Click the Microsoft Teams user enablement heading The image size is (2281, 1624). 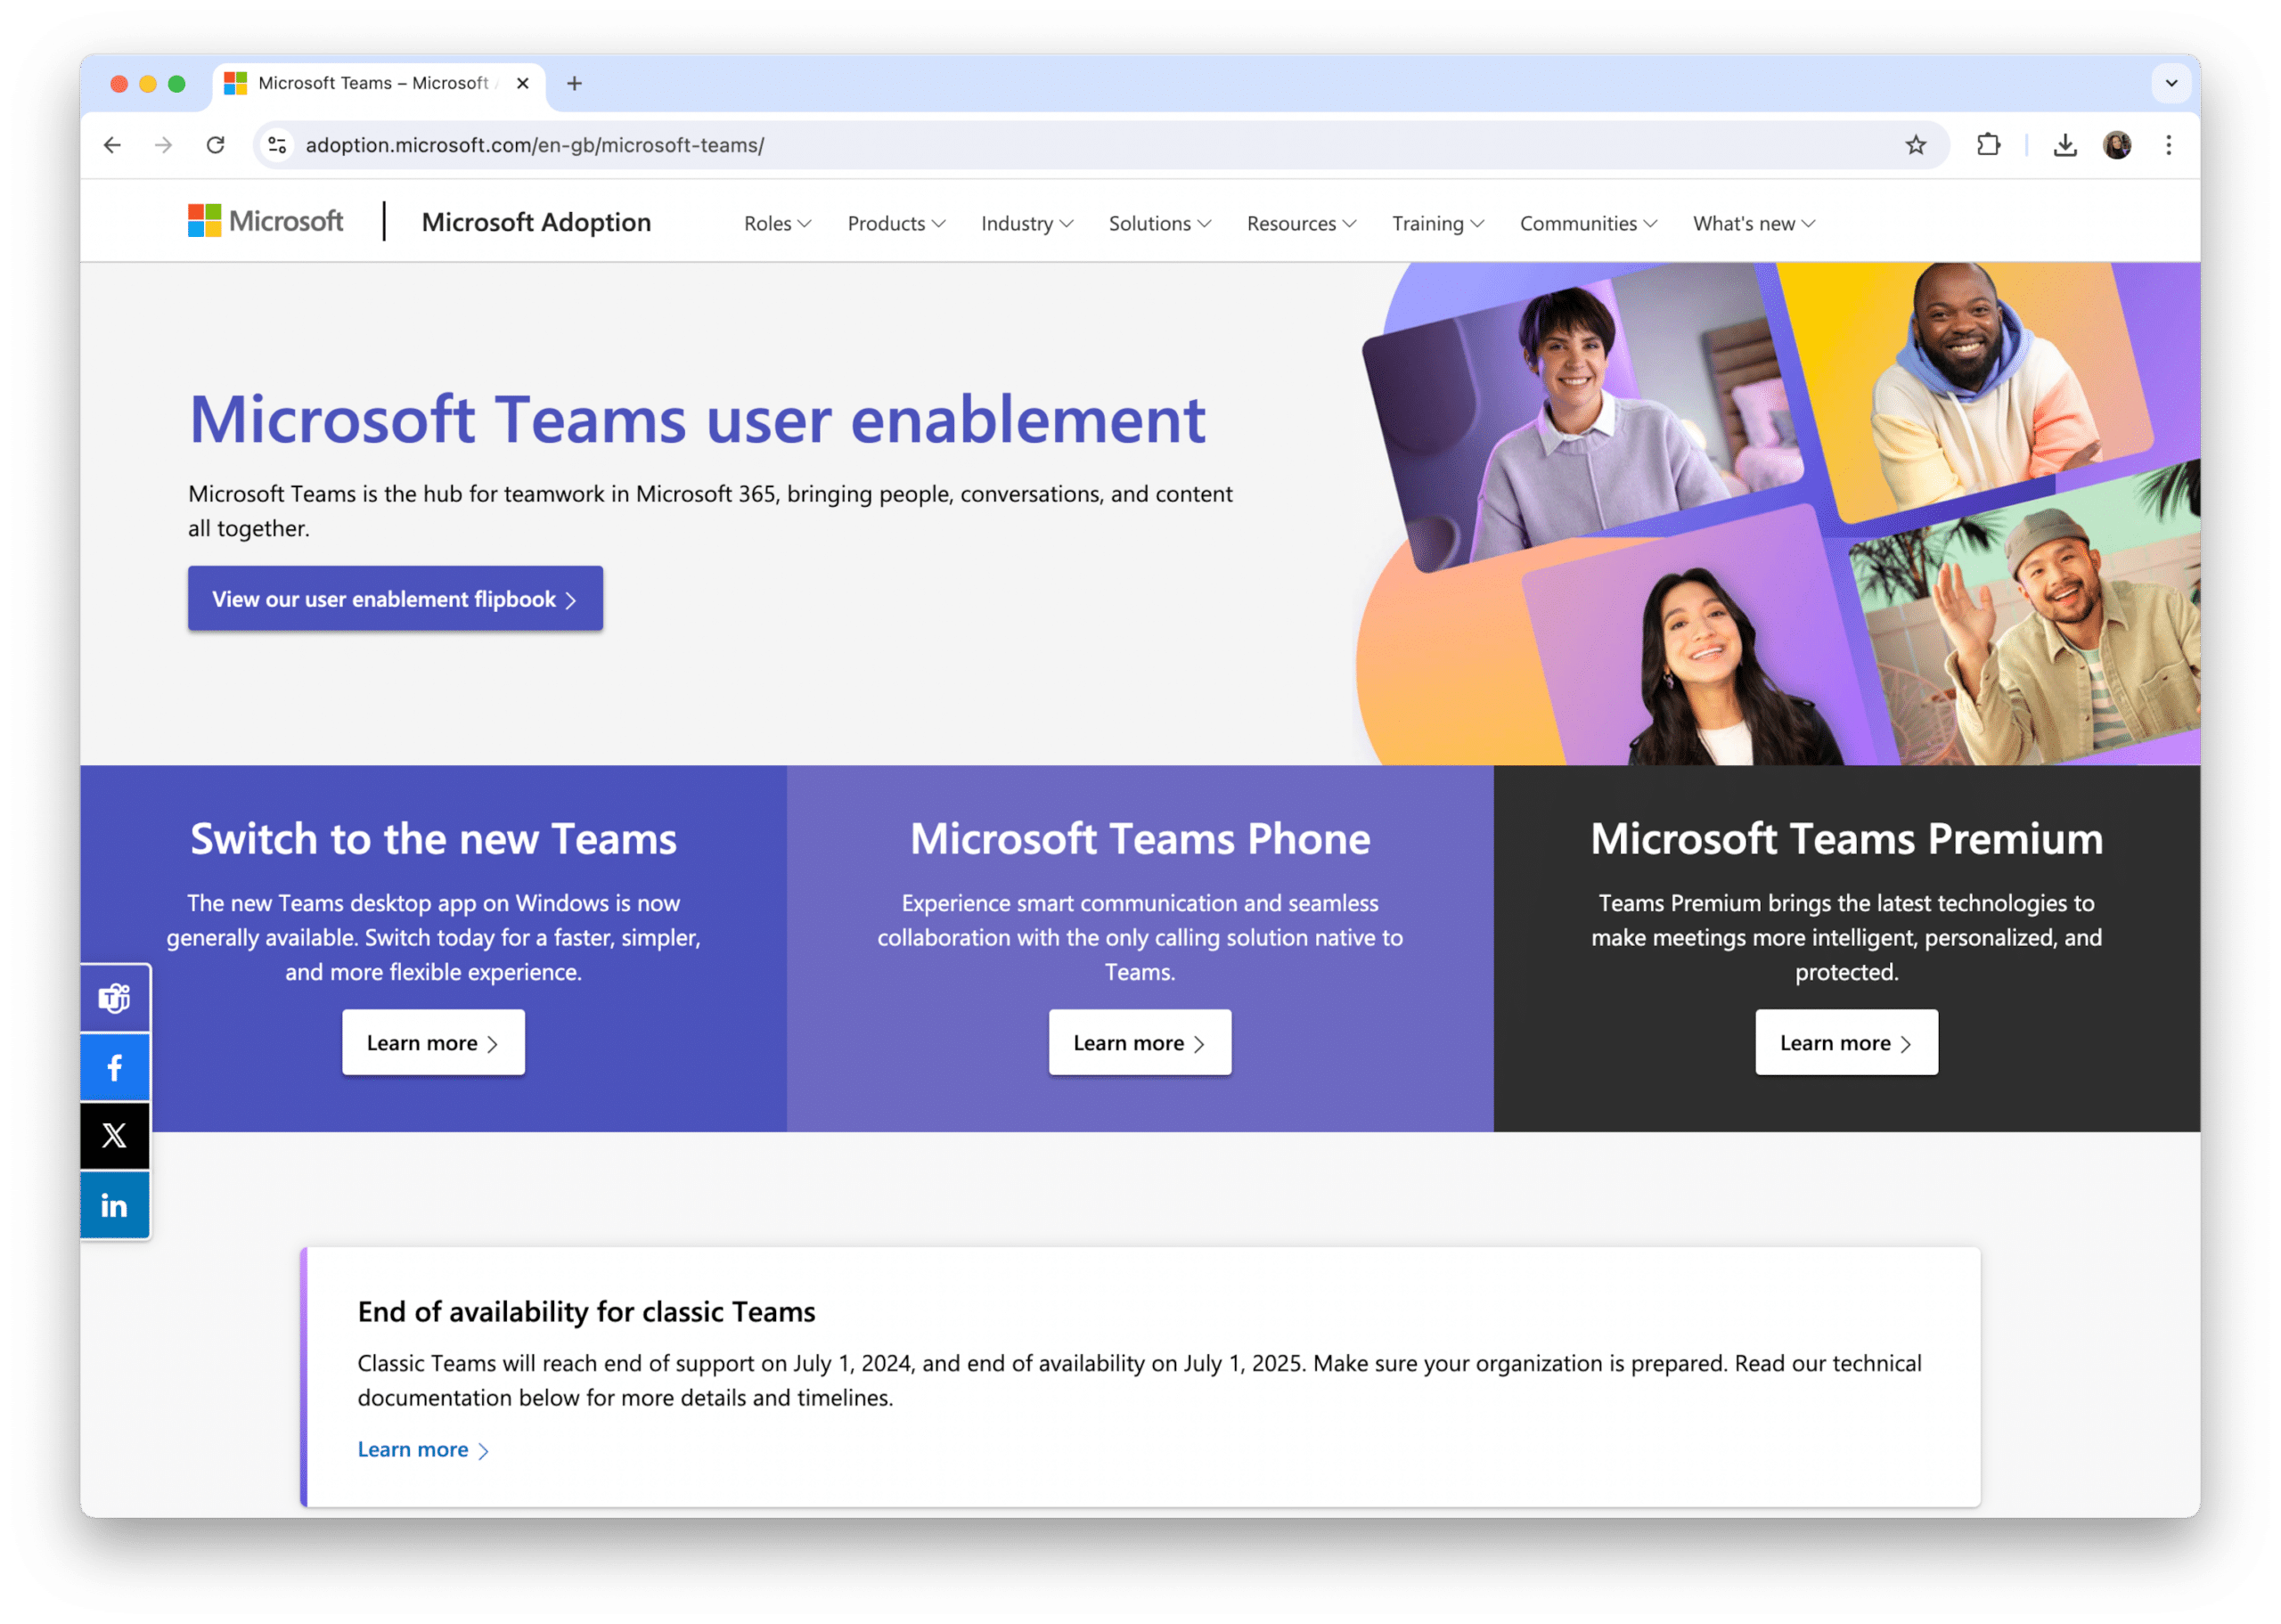click(697, 419)
